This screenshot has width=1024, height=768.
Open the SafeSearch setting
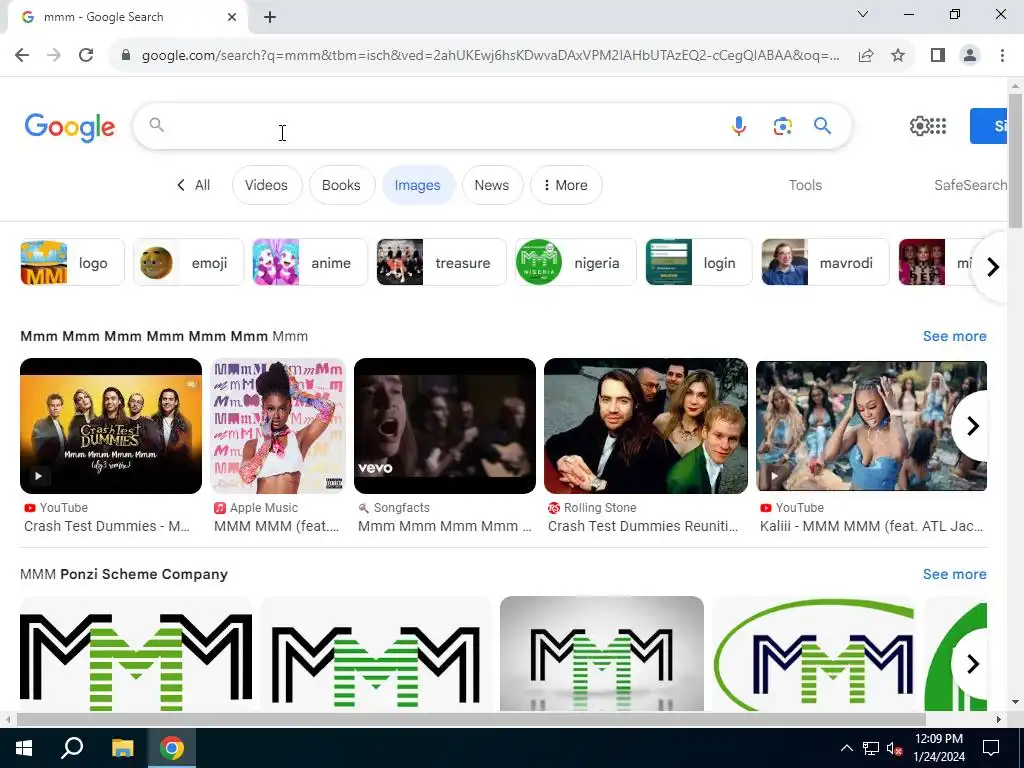click(970, 185)
